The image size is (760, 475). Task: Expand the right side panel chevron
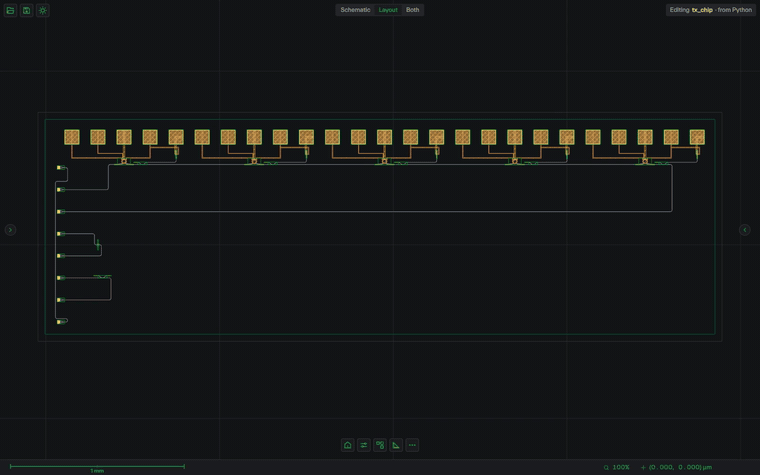(x=745, y=230)
